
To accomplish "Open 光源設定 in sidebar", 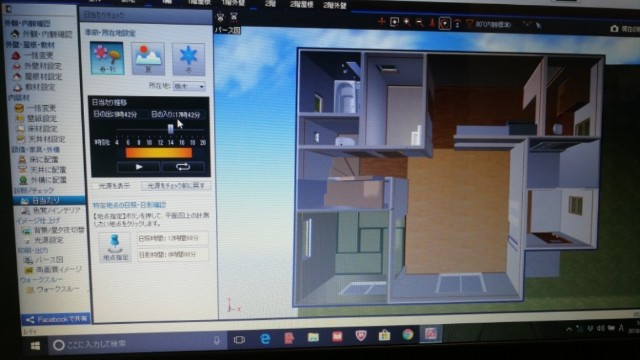I will (44, 240).
